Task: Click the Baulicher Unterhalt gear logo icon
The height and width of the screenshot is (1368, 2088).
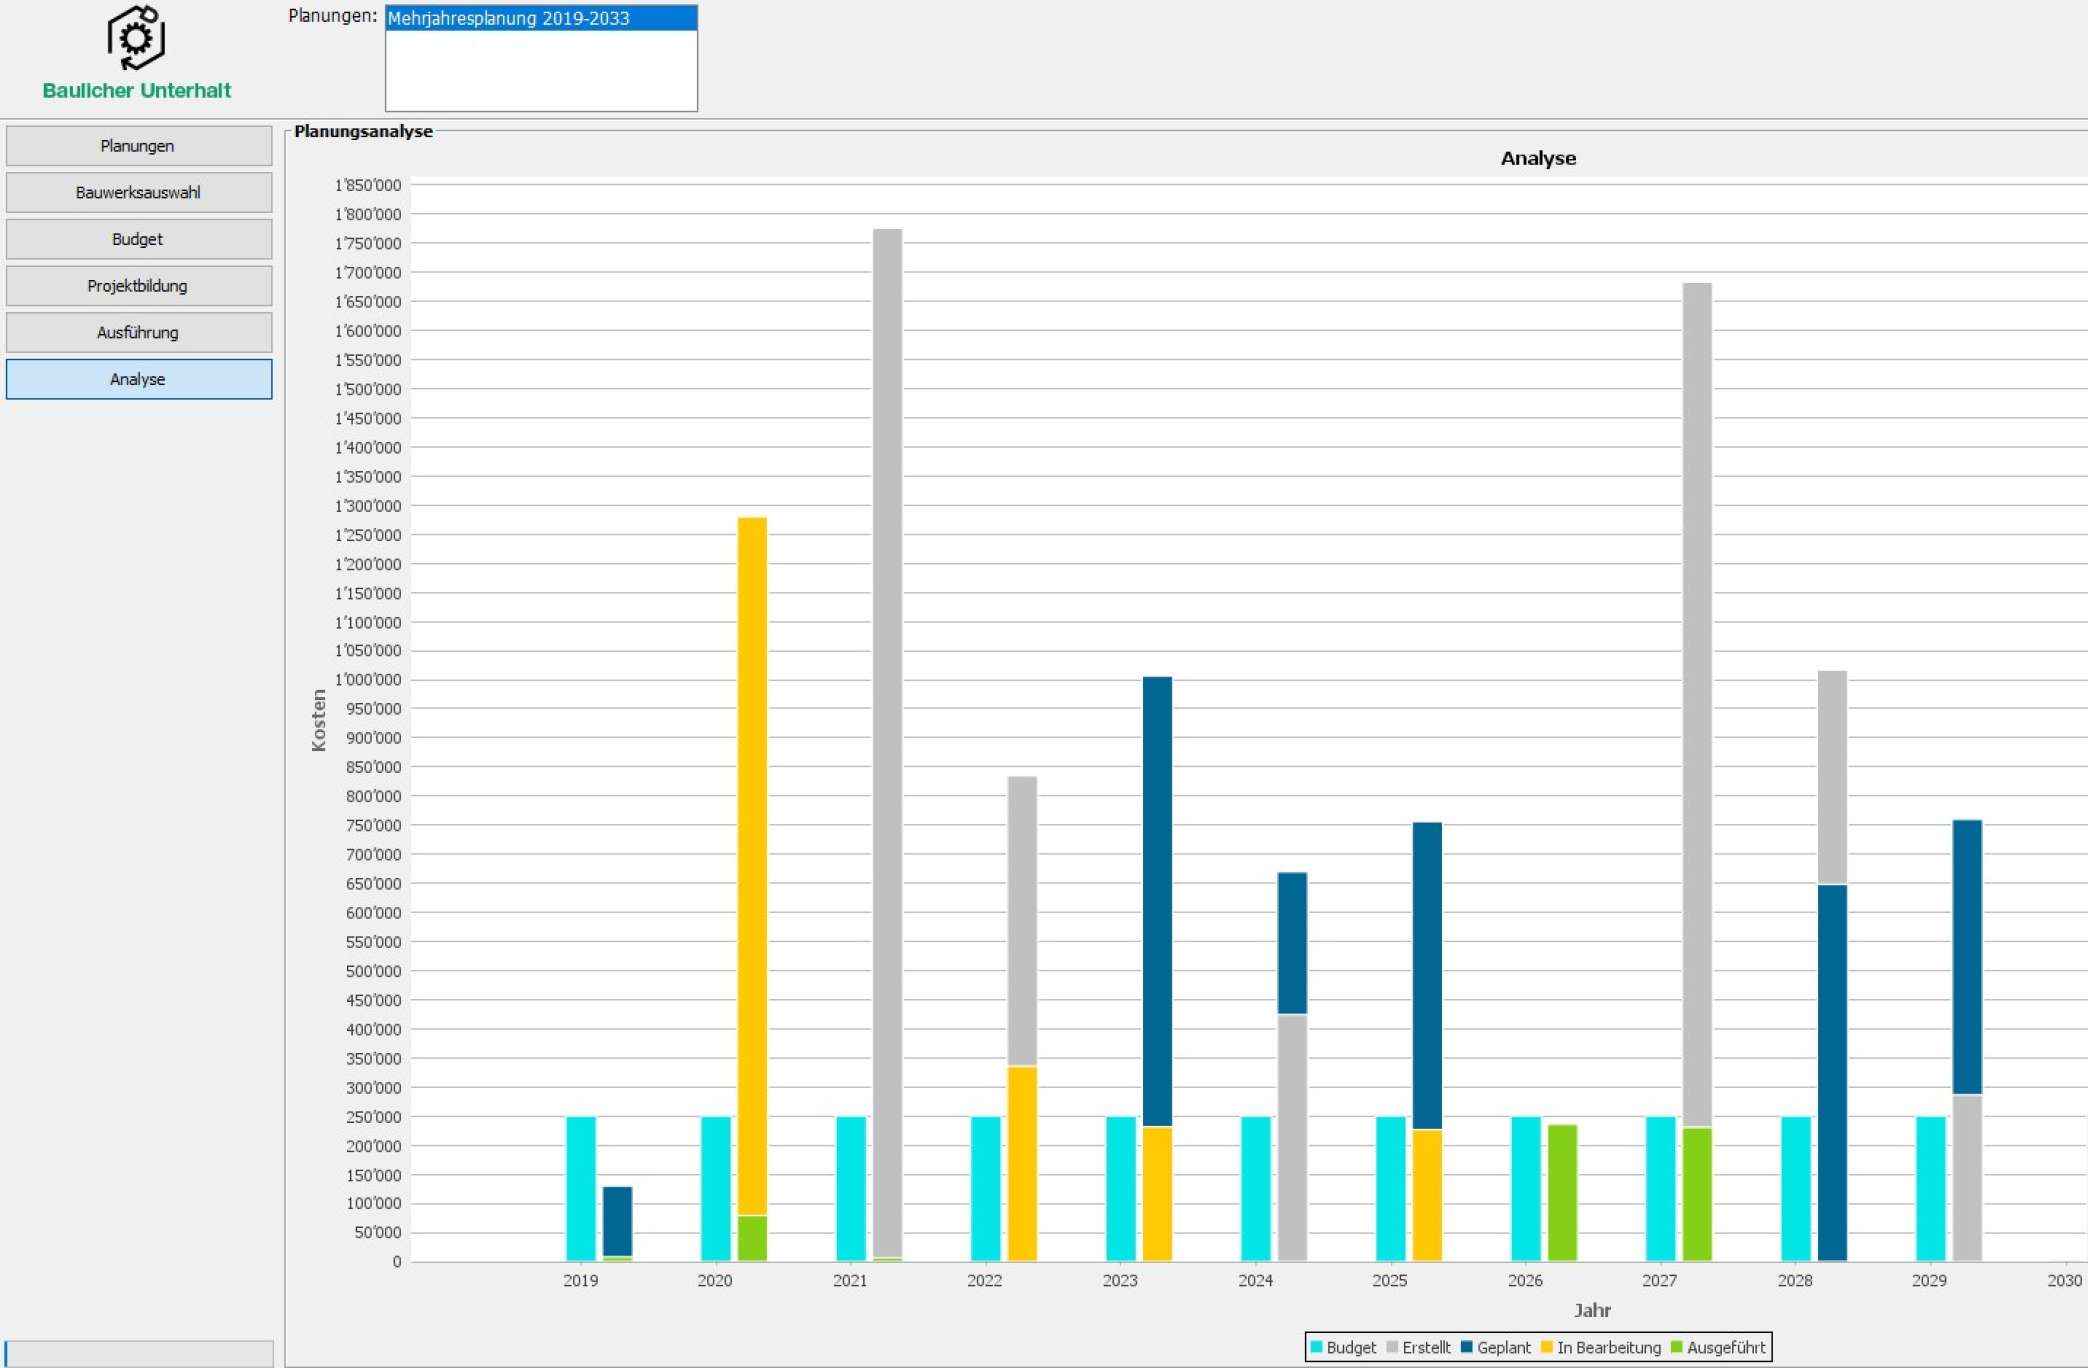Action: (136, 38)
